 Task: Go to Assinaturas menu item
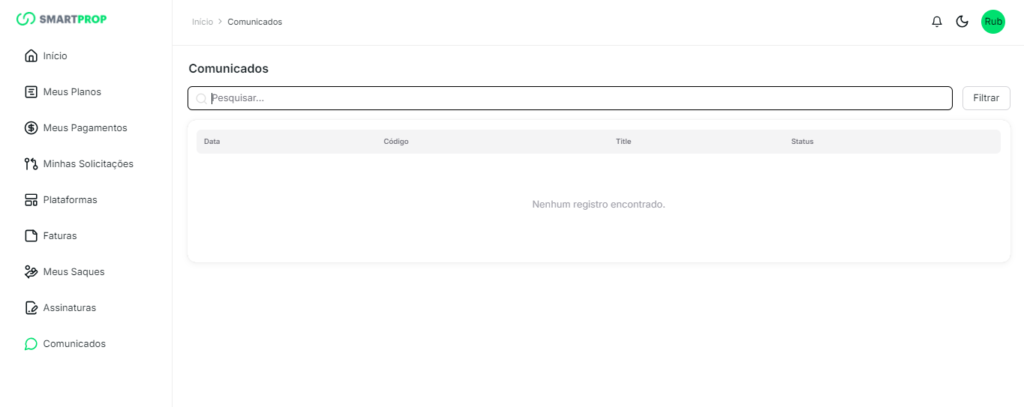(x=68, y=308)
